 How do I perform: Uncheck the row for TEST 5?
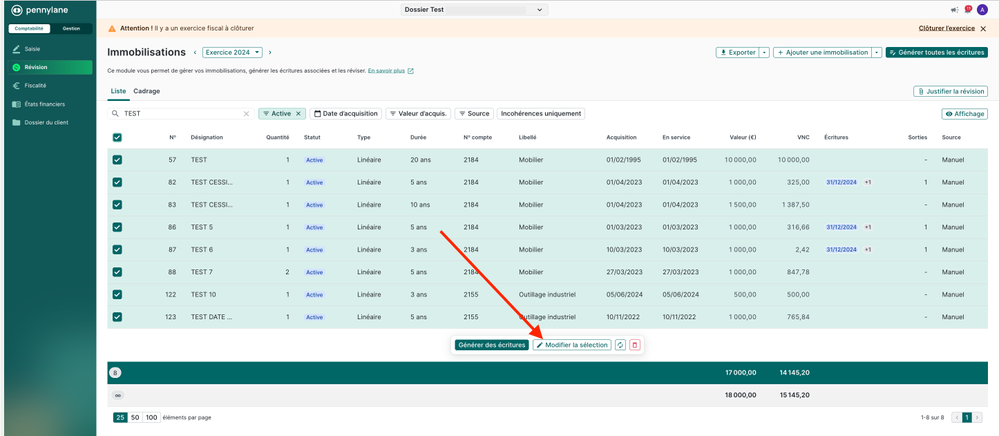117,227
